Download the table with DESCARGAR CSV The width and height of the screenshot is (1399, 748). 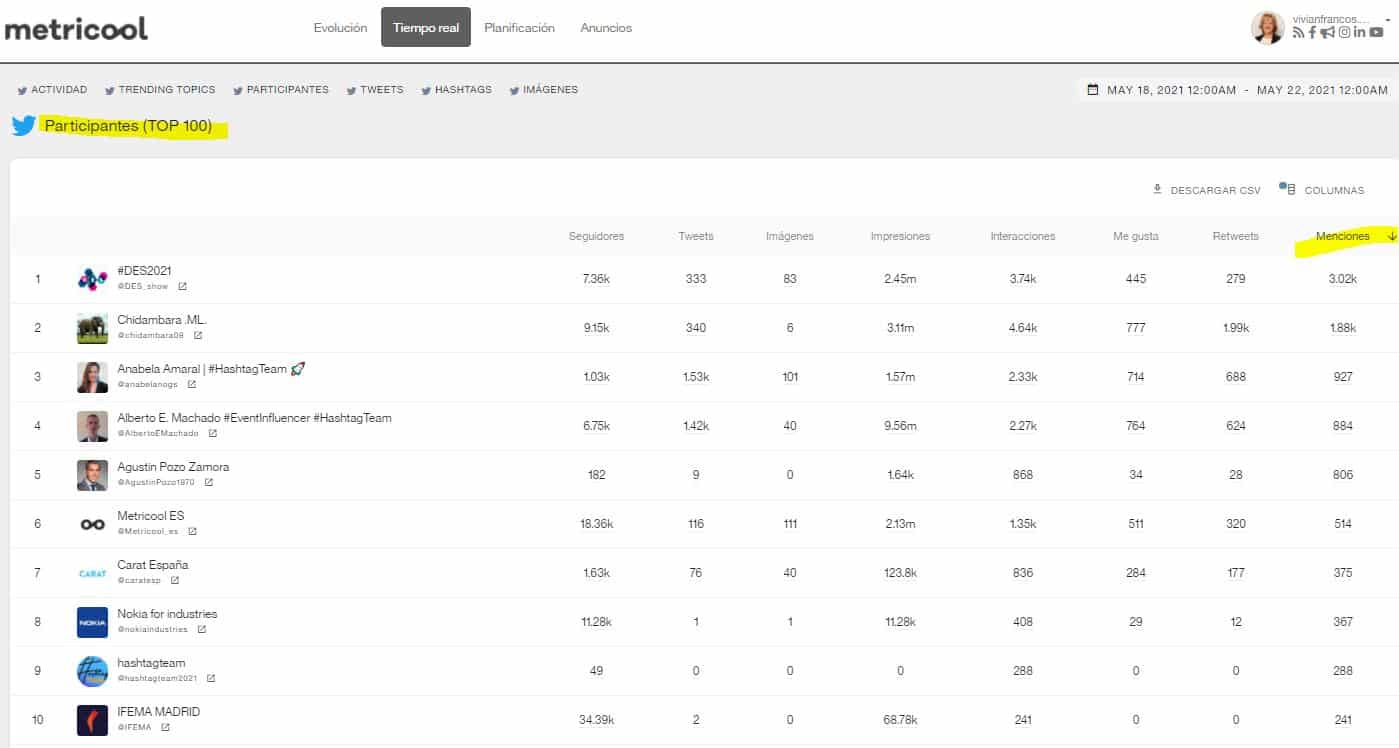(x=1207, y=190)
